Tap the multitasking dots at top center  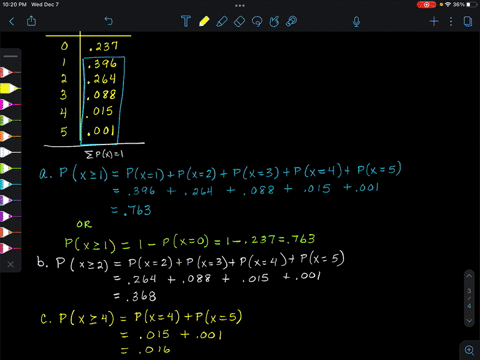[240, 5]
